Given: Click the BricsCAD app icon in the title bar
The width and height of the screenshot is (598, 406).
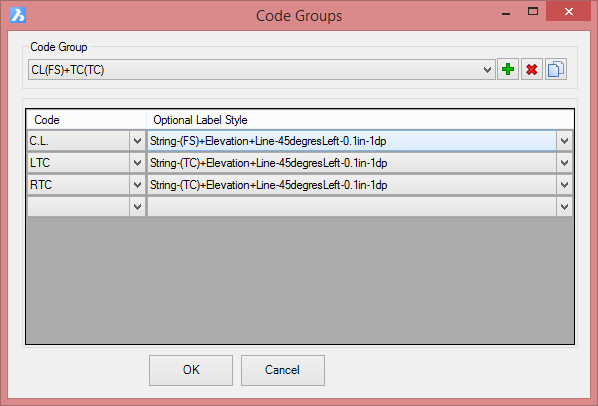Looking at the screenshot, I should point(18,15).
